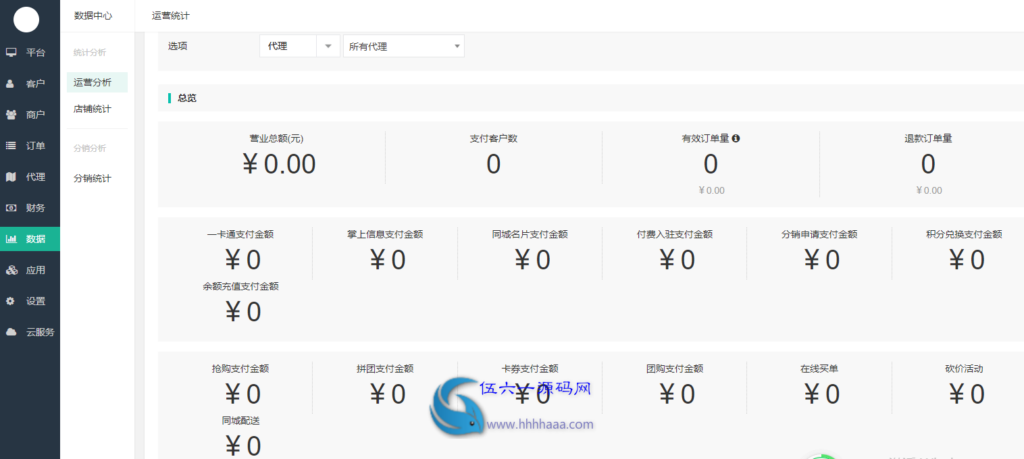The image size is (1024, 459).
Task: Click the 一卡通支付金额 label
Action: tap(240, 234)
